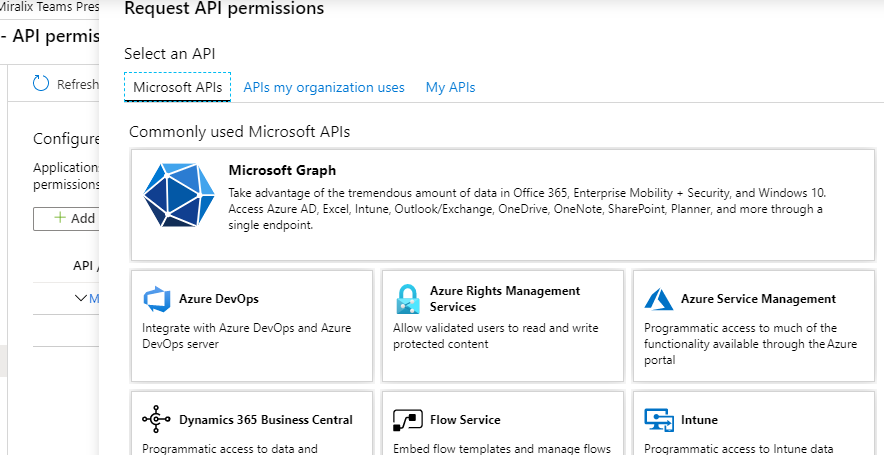
Task: Choose Azure Rights Management Services title
Action: point(505,299)
